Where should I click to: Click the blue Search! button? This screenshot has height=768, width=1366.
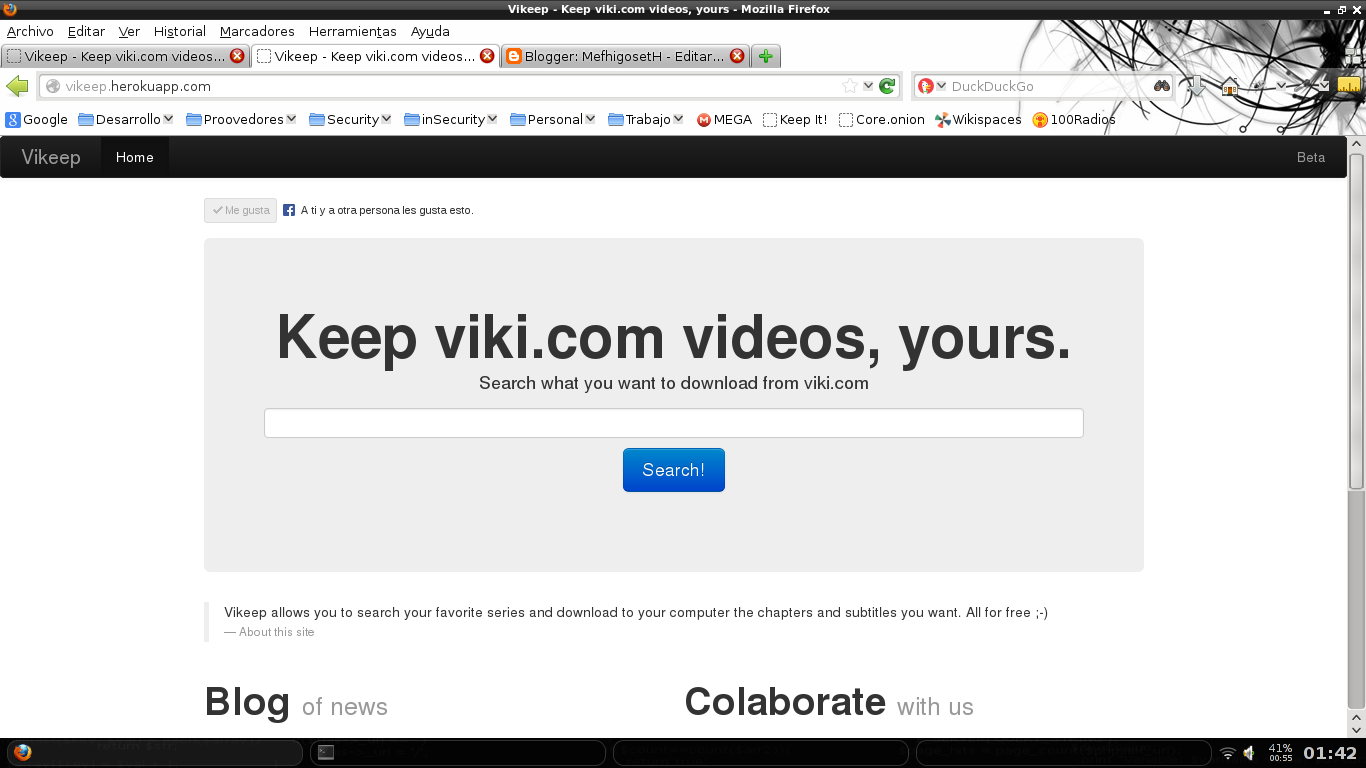pos(674,470)
